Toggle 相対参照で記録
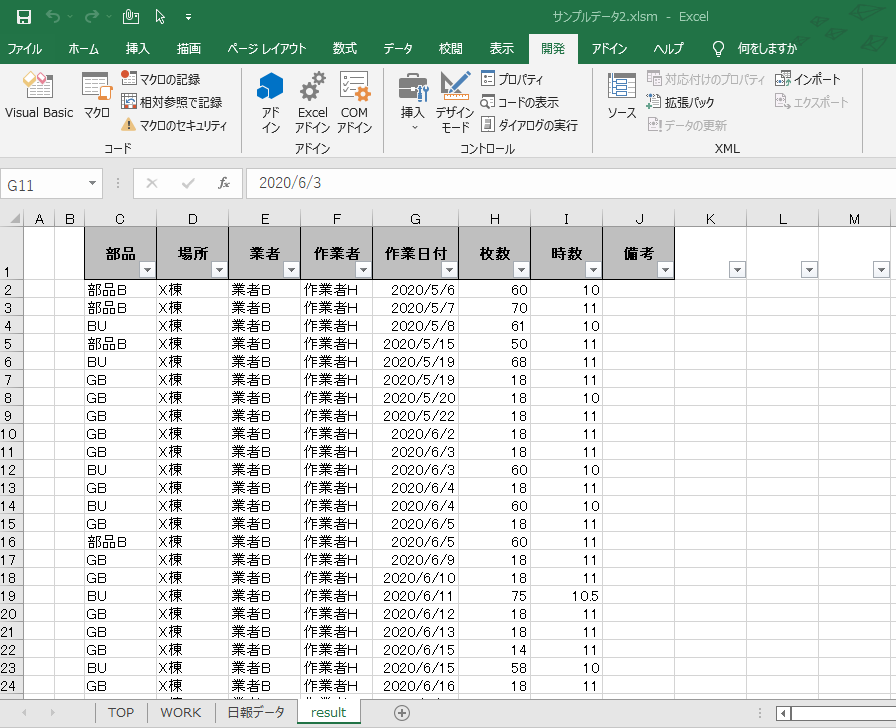Image resolution: width=896 pixels, height=728 pixels. 172,102
